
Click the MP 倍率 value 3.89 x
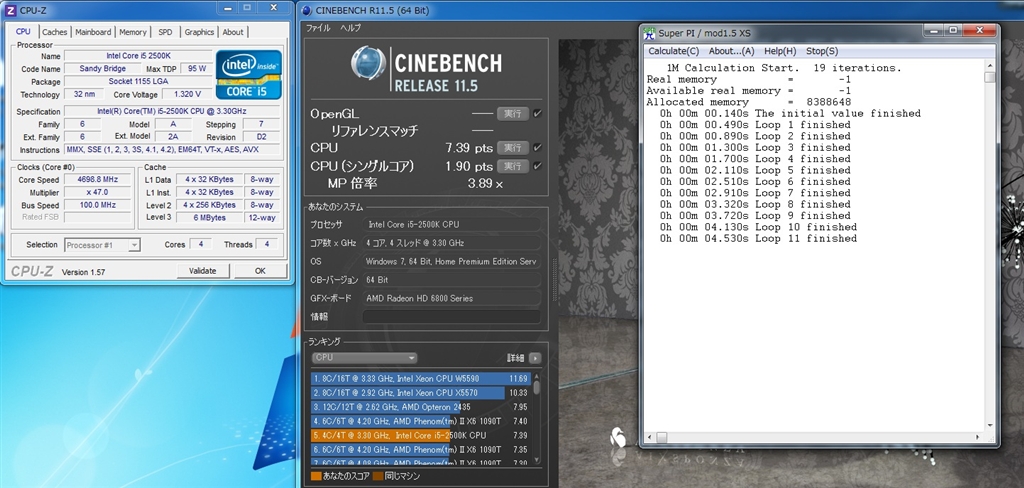485,184
